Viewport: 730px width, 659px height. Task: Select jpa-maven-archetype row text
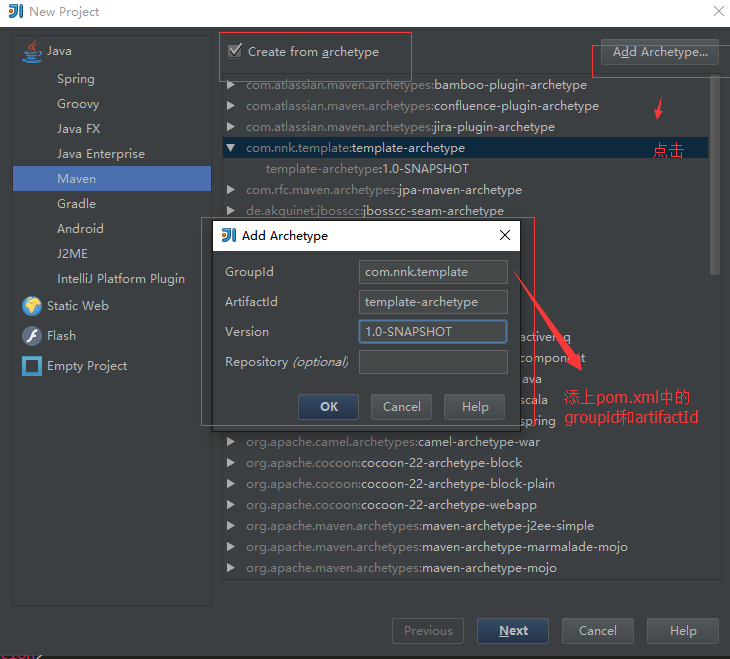[x=384, y=190]
